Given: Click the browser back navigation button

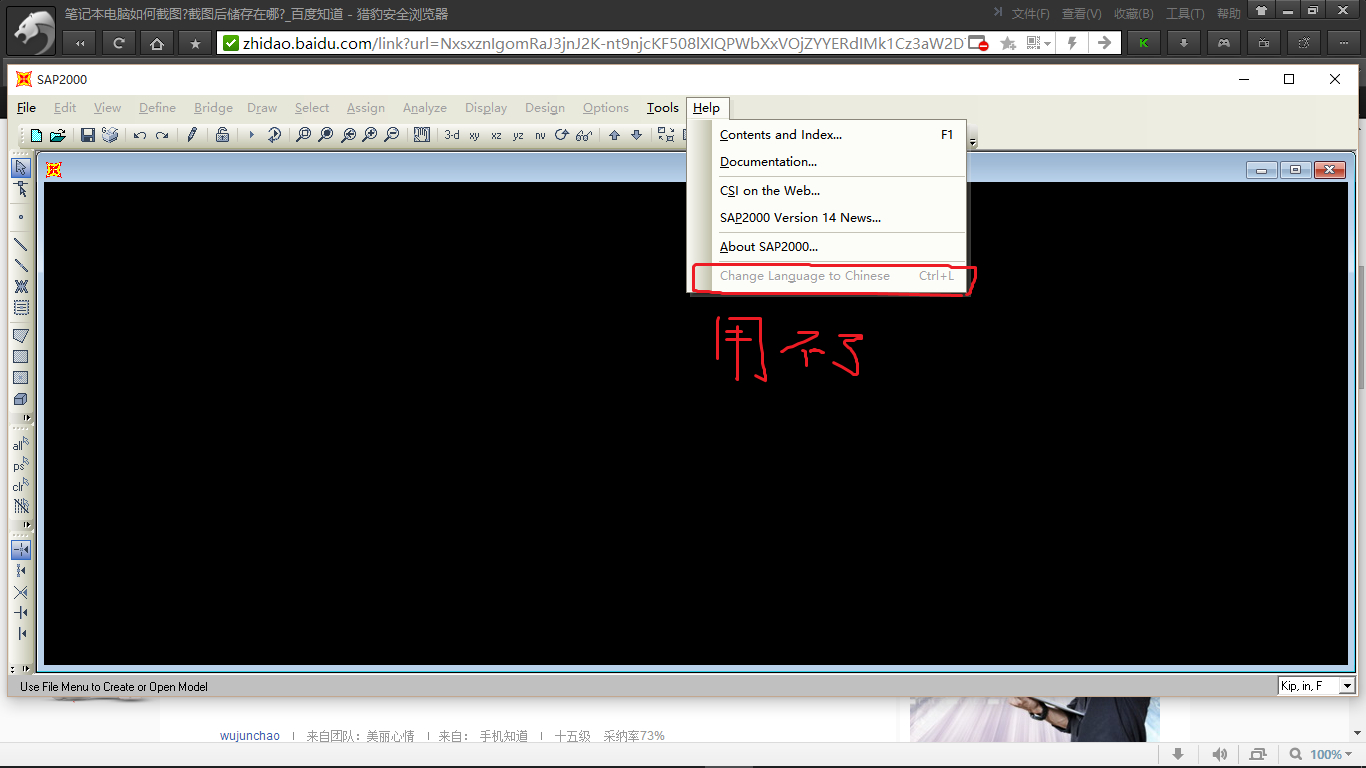Looking at the screenshot, I should (x=79, y=43).
